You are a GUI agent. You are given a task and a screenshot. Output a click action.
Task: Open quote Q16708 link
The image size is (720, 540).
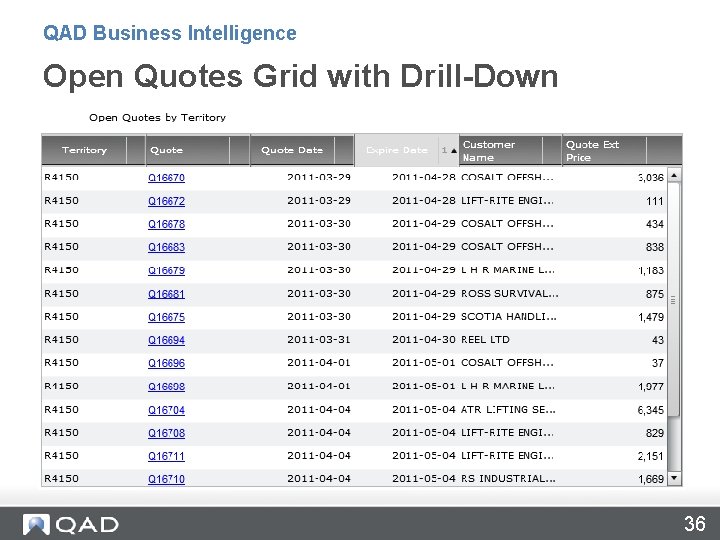(166, 433)
